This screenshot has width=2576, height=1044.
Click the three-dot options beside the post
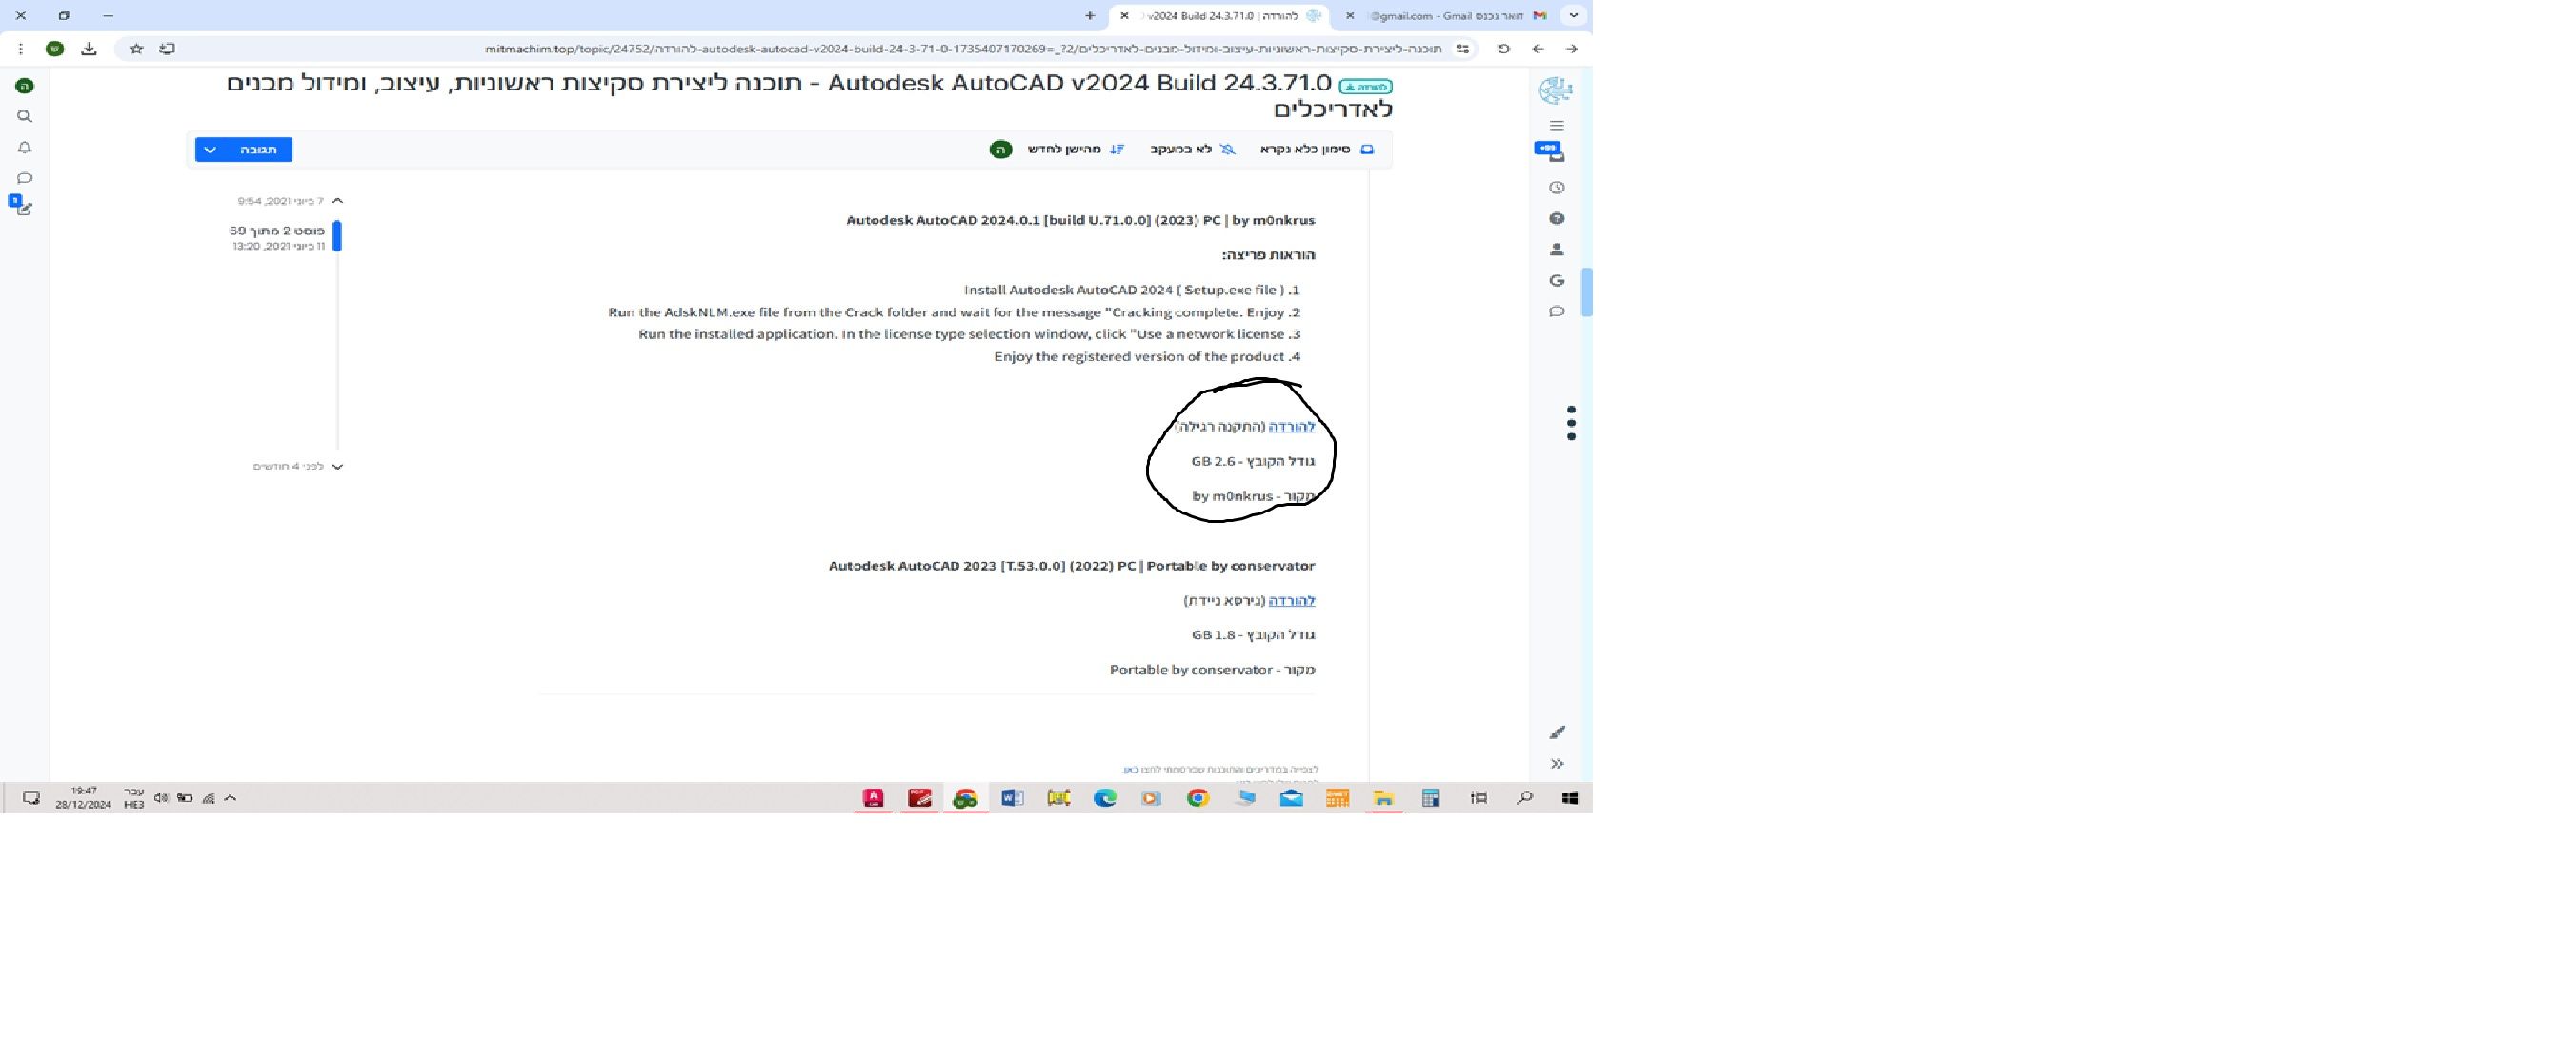point(1571,423)
